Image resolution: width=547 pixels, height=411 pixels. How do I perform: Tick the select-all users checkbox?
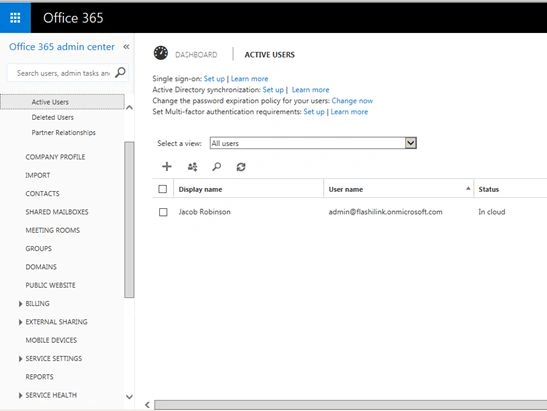point(163,189)
